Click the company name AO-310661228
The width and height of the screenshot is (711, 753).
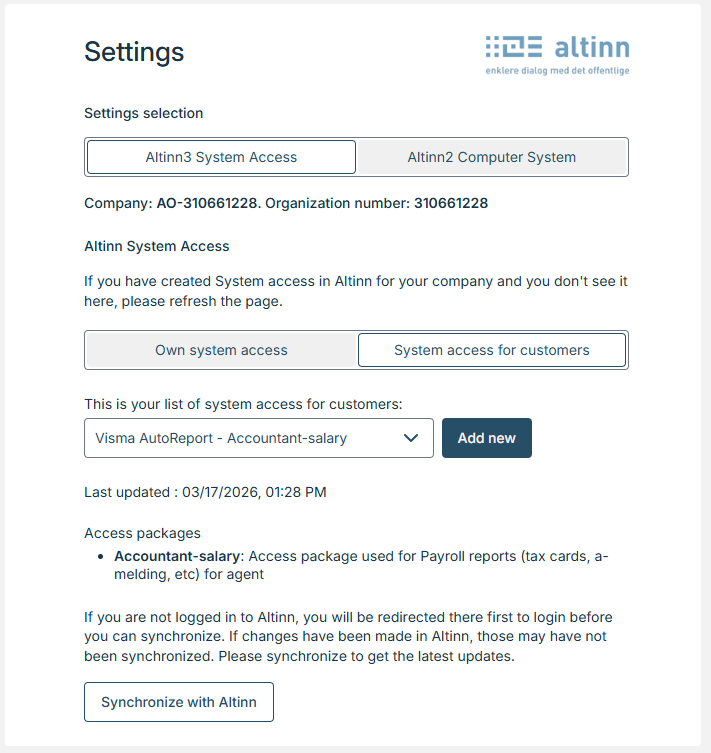click(x=205, y=203)
